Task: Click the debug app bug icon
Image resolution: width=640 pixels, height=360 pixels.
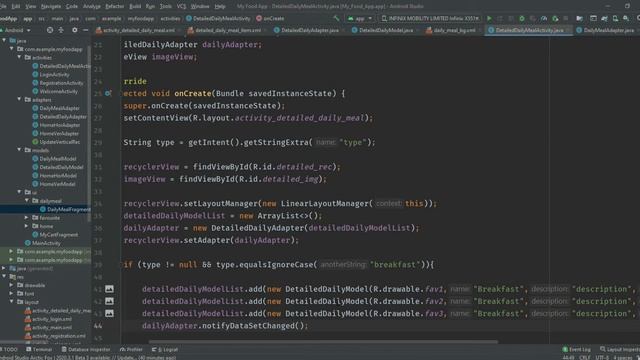Action: 521,18
